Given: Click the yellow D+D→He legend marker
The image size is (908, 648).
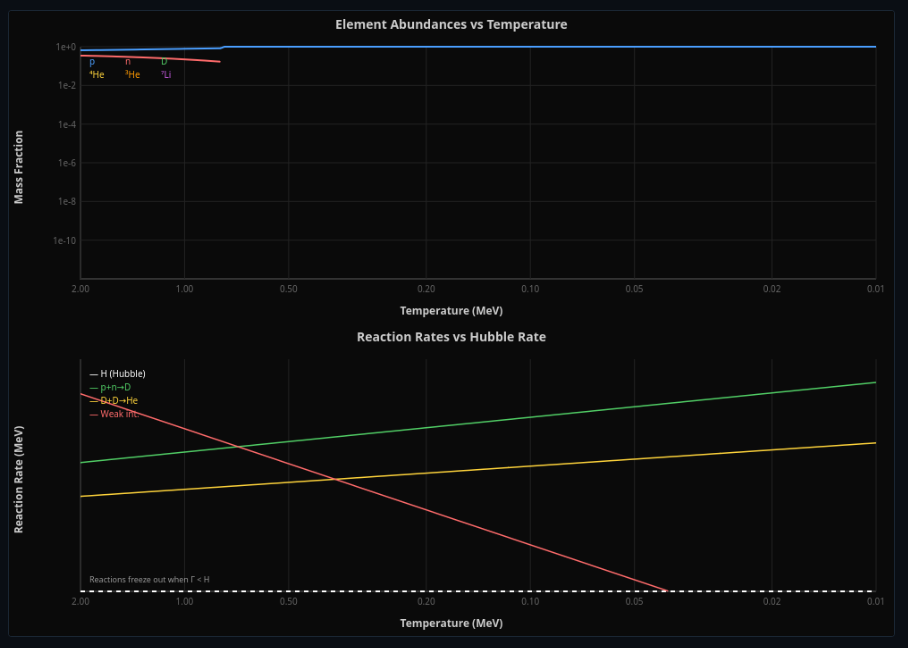Looking at the screenshot, I should (92, 400).
